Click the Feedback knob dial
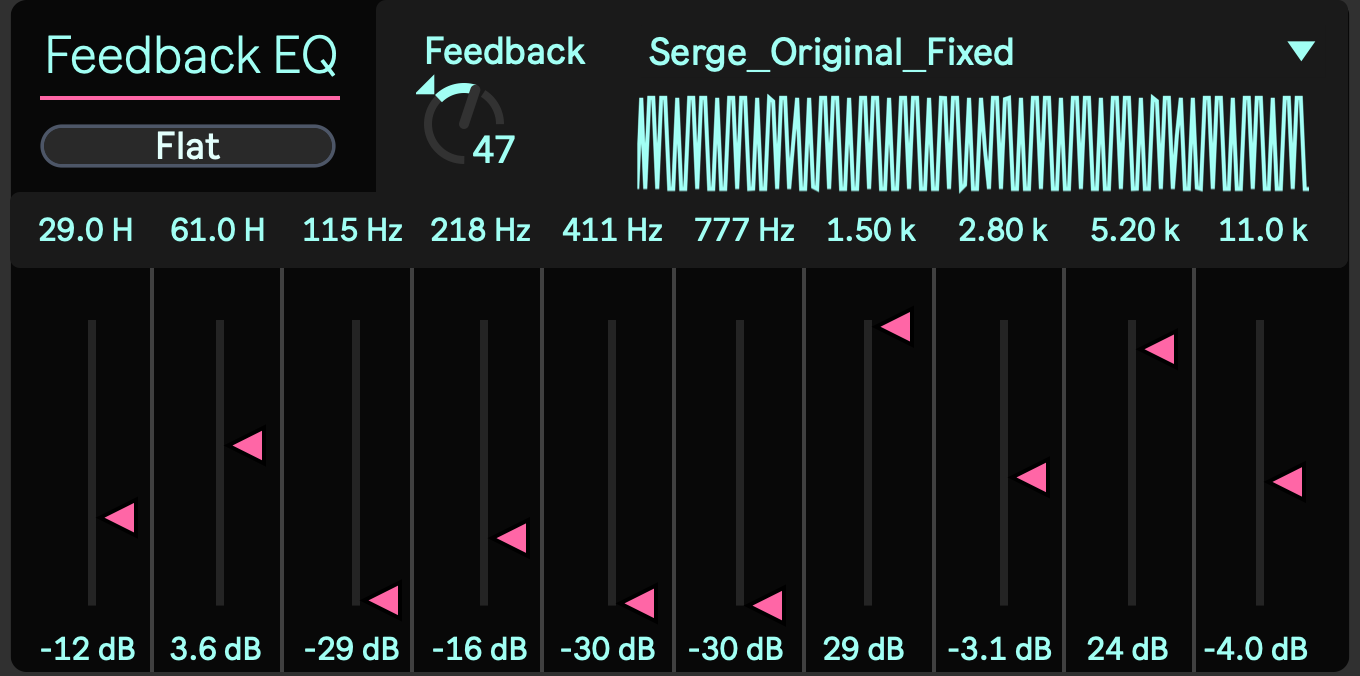 [461, 124]
